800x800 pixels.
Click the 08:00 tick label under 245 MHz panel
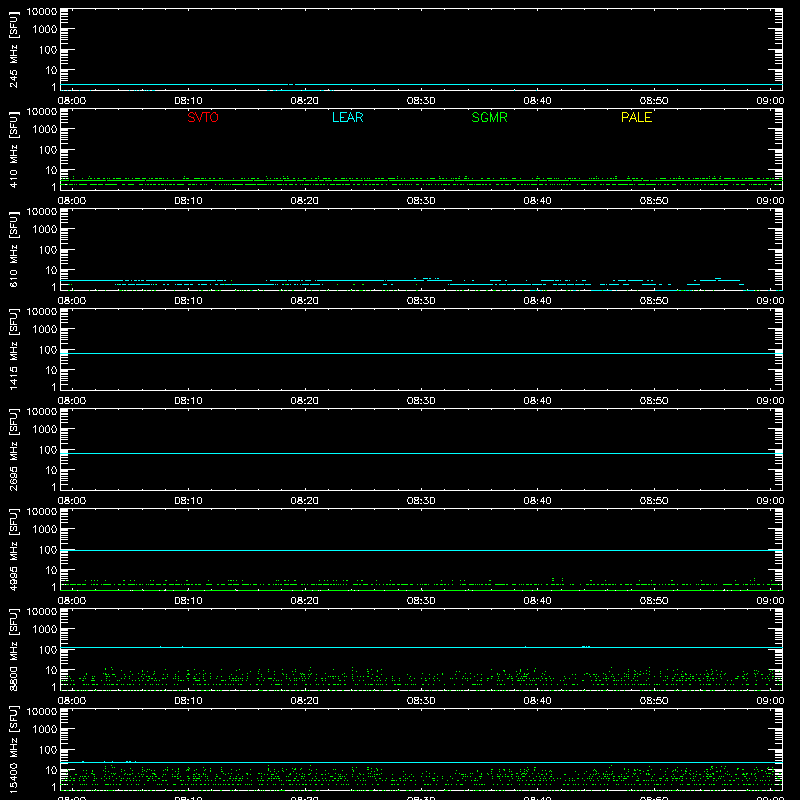click(72, 101)
